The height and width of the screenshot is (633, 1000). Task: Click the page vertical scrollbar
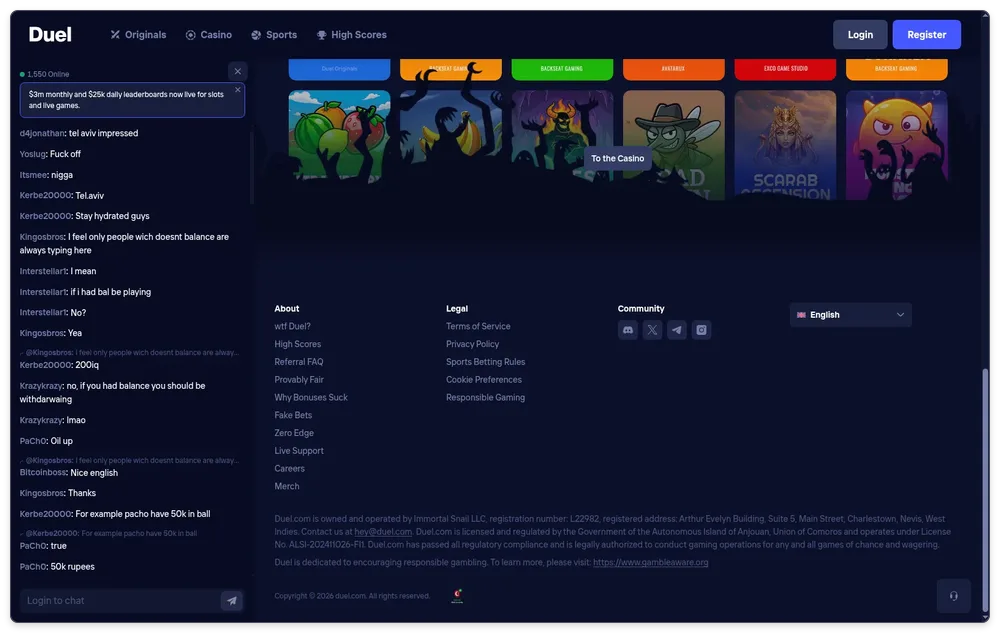coord(986,491)
